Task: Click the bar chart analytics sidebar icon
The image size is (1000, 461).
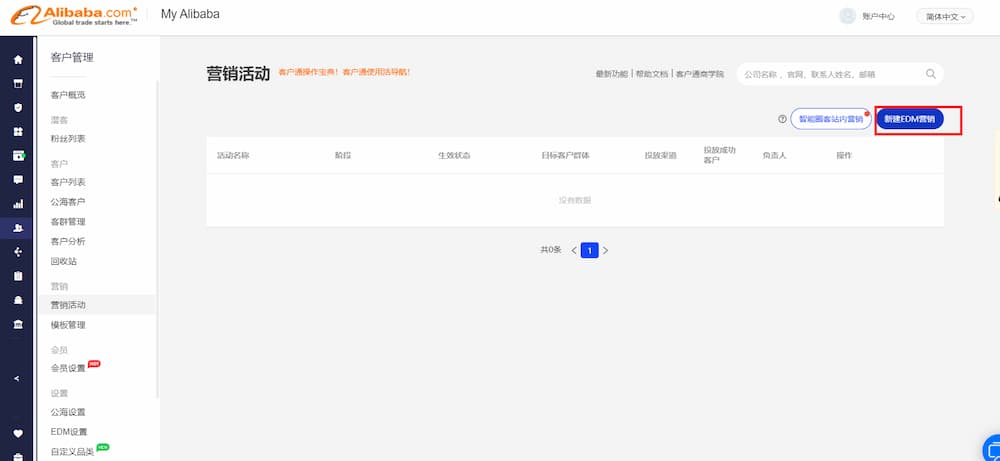Action: click(17, 204)
